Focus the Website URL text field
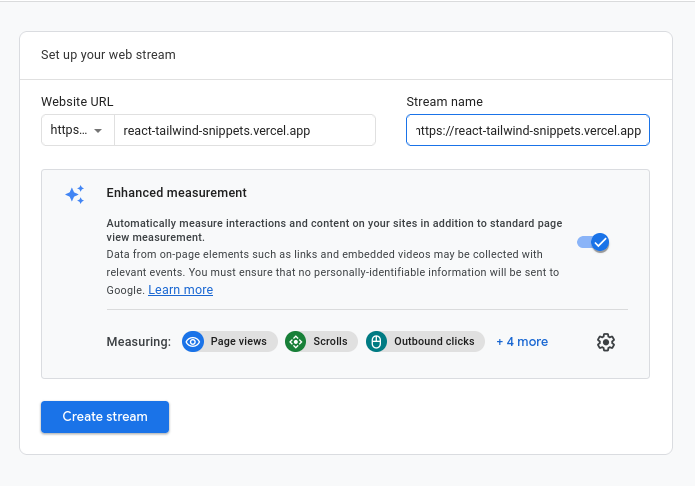Image resolution: width=695 pixels, height=486 pixels. [x=244, y=131]
